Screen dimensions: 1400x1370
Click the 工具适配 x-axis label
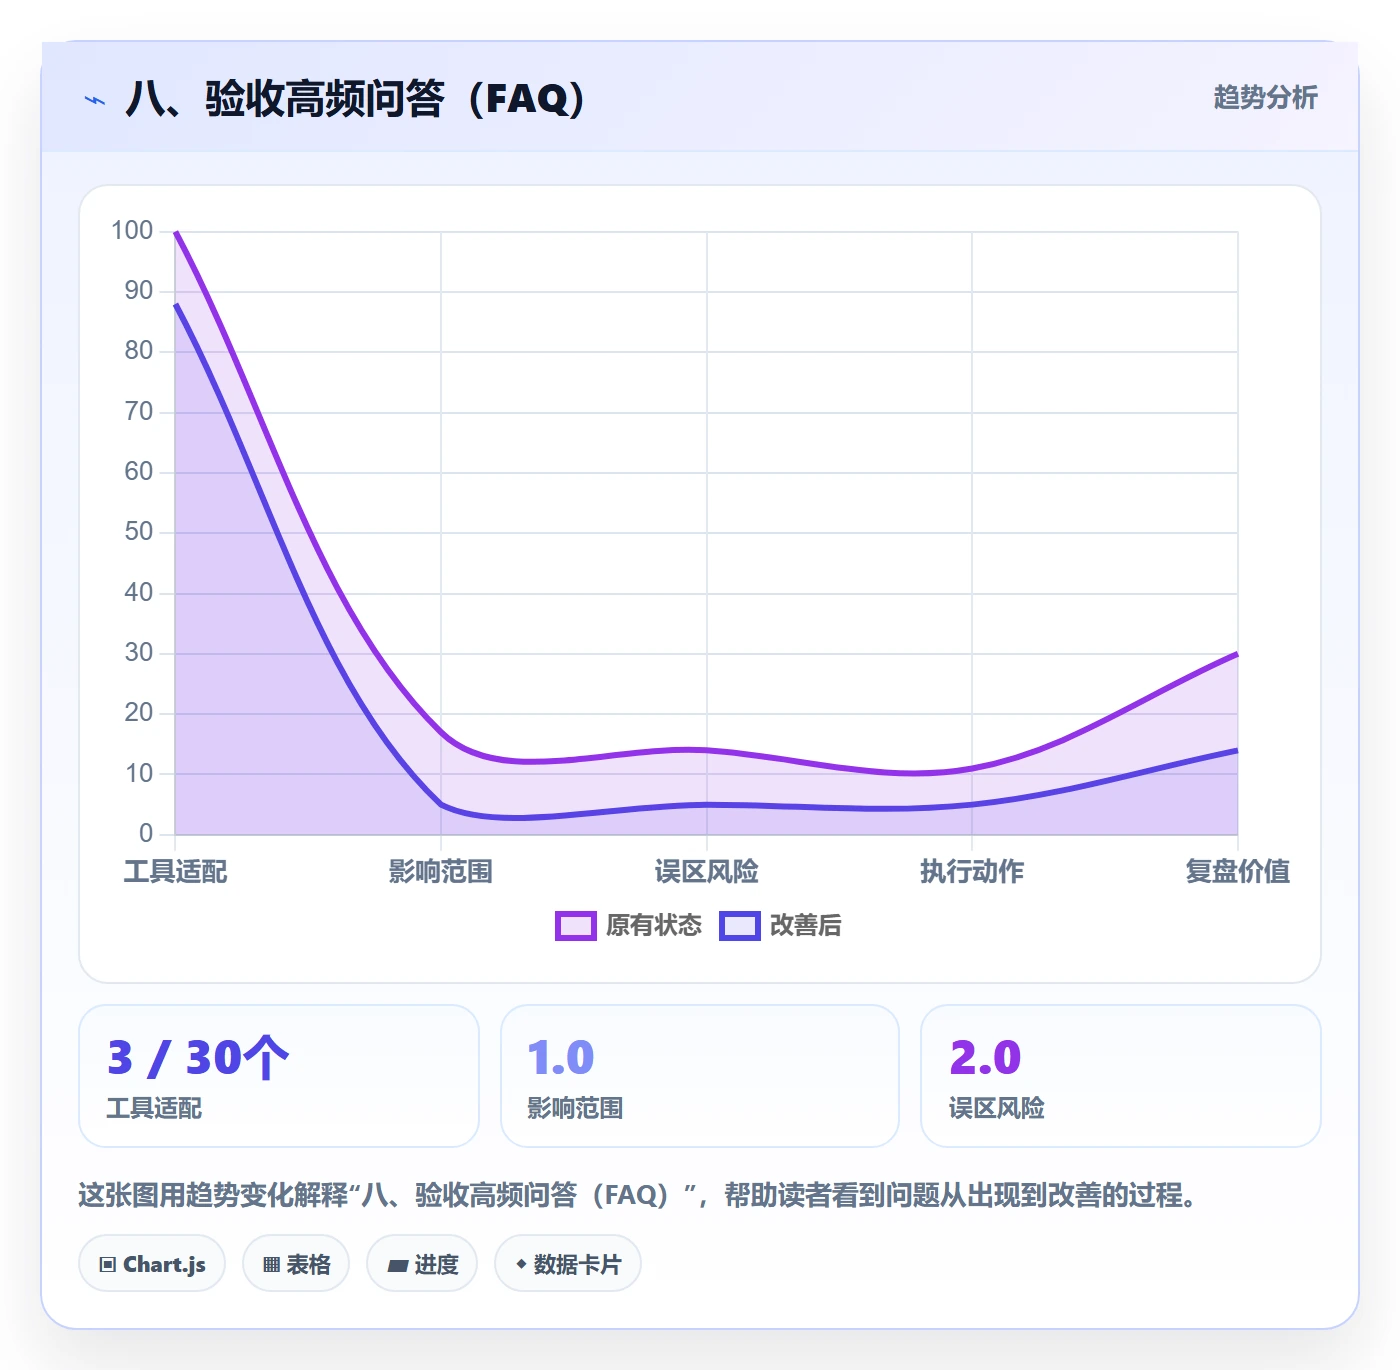coord(176,871)
